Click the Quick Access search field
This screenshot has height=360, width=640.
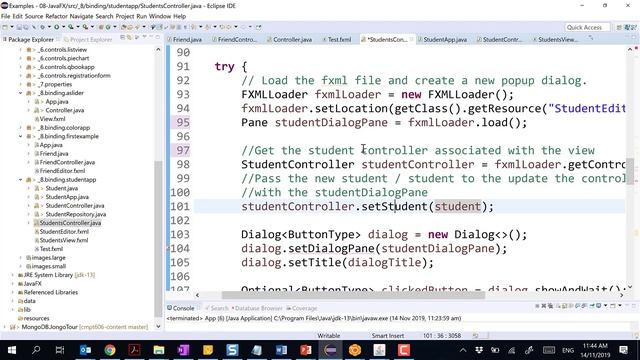[x=587, y=27]
